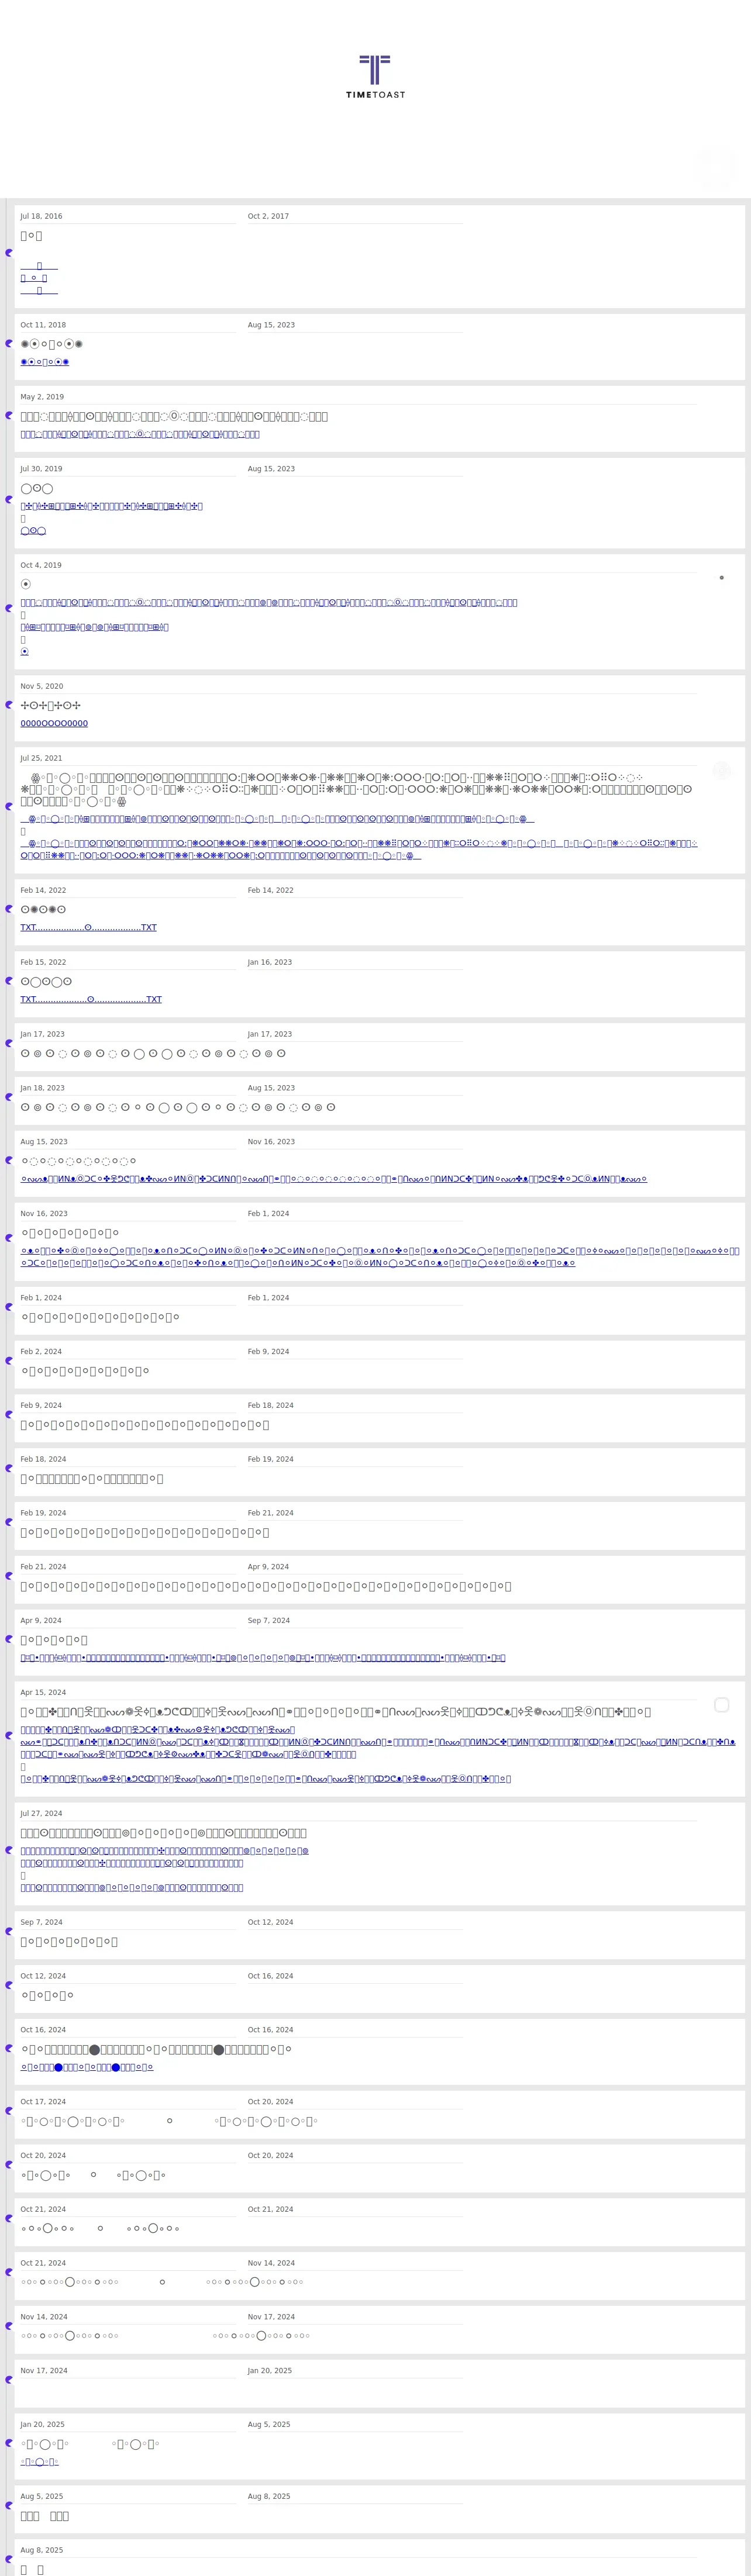
Task: Click the 'Sep 7, 2024' end date of Apr 9 entry
Action: click(x=269, y=1620)
